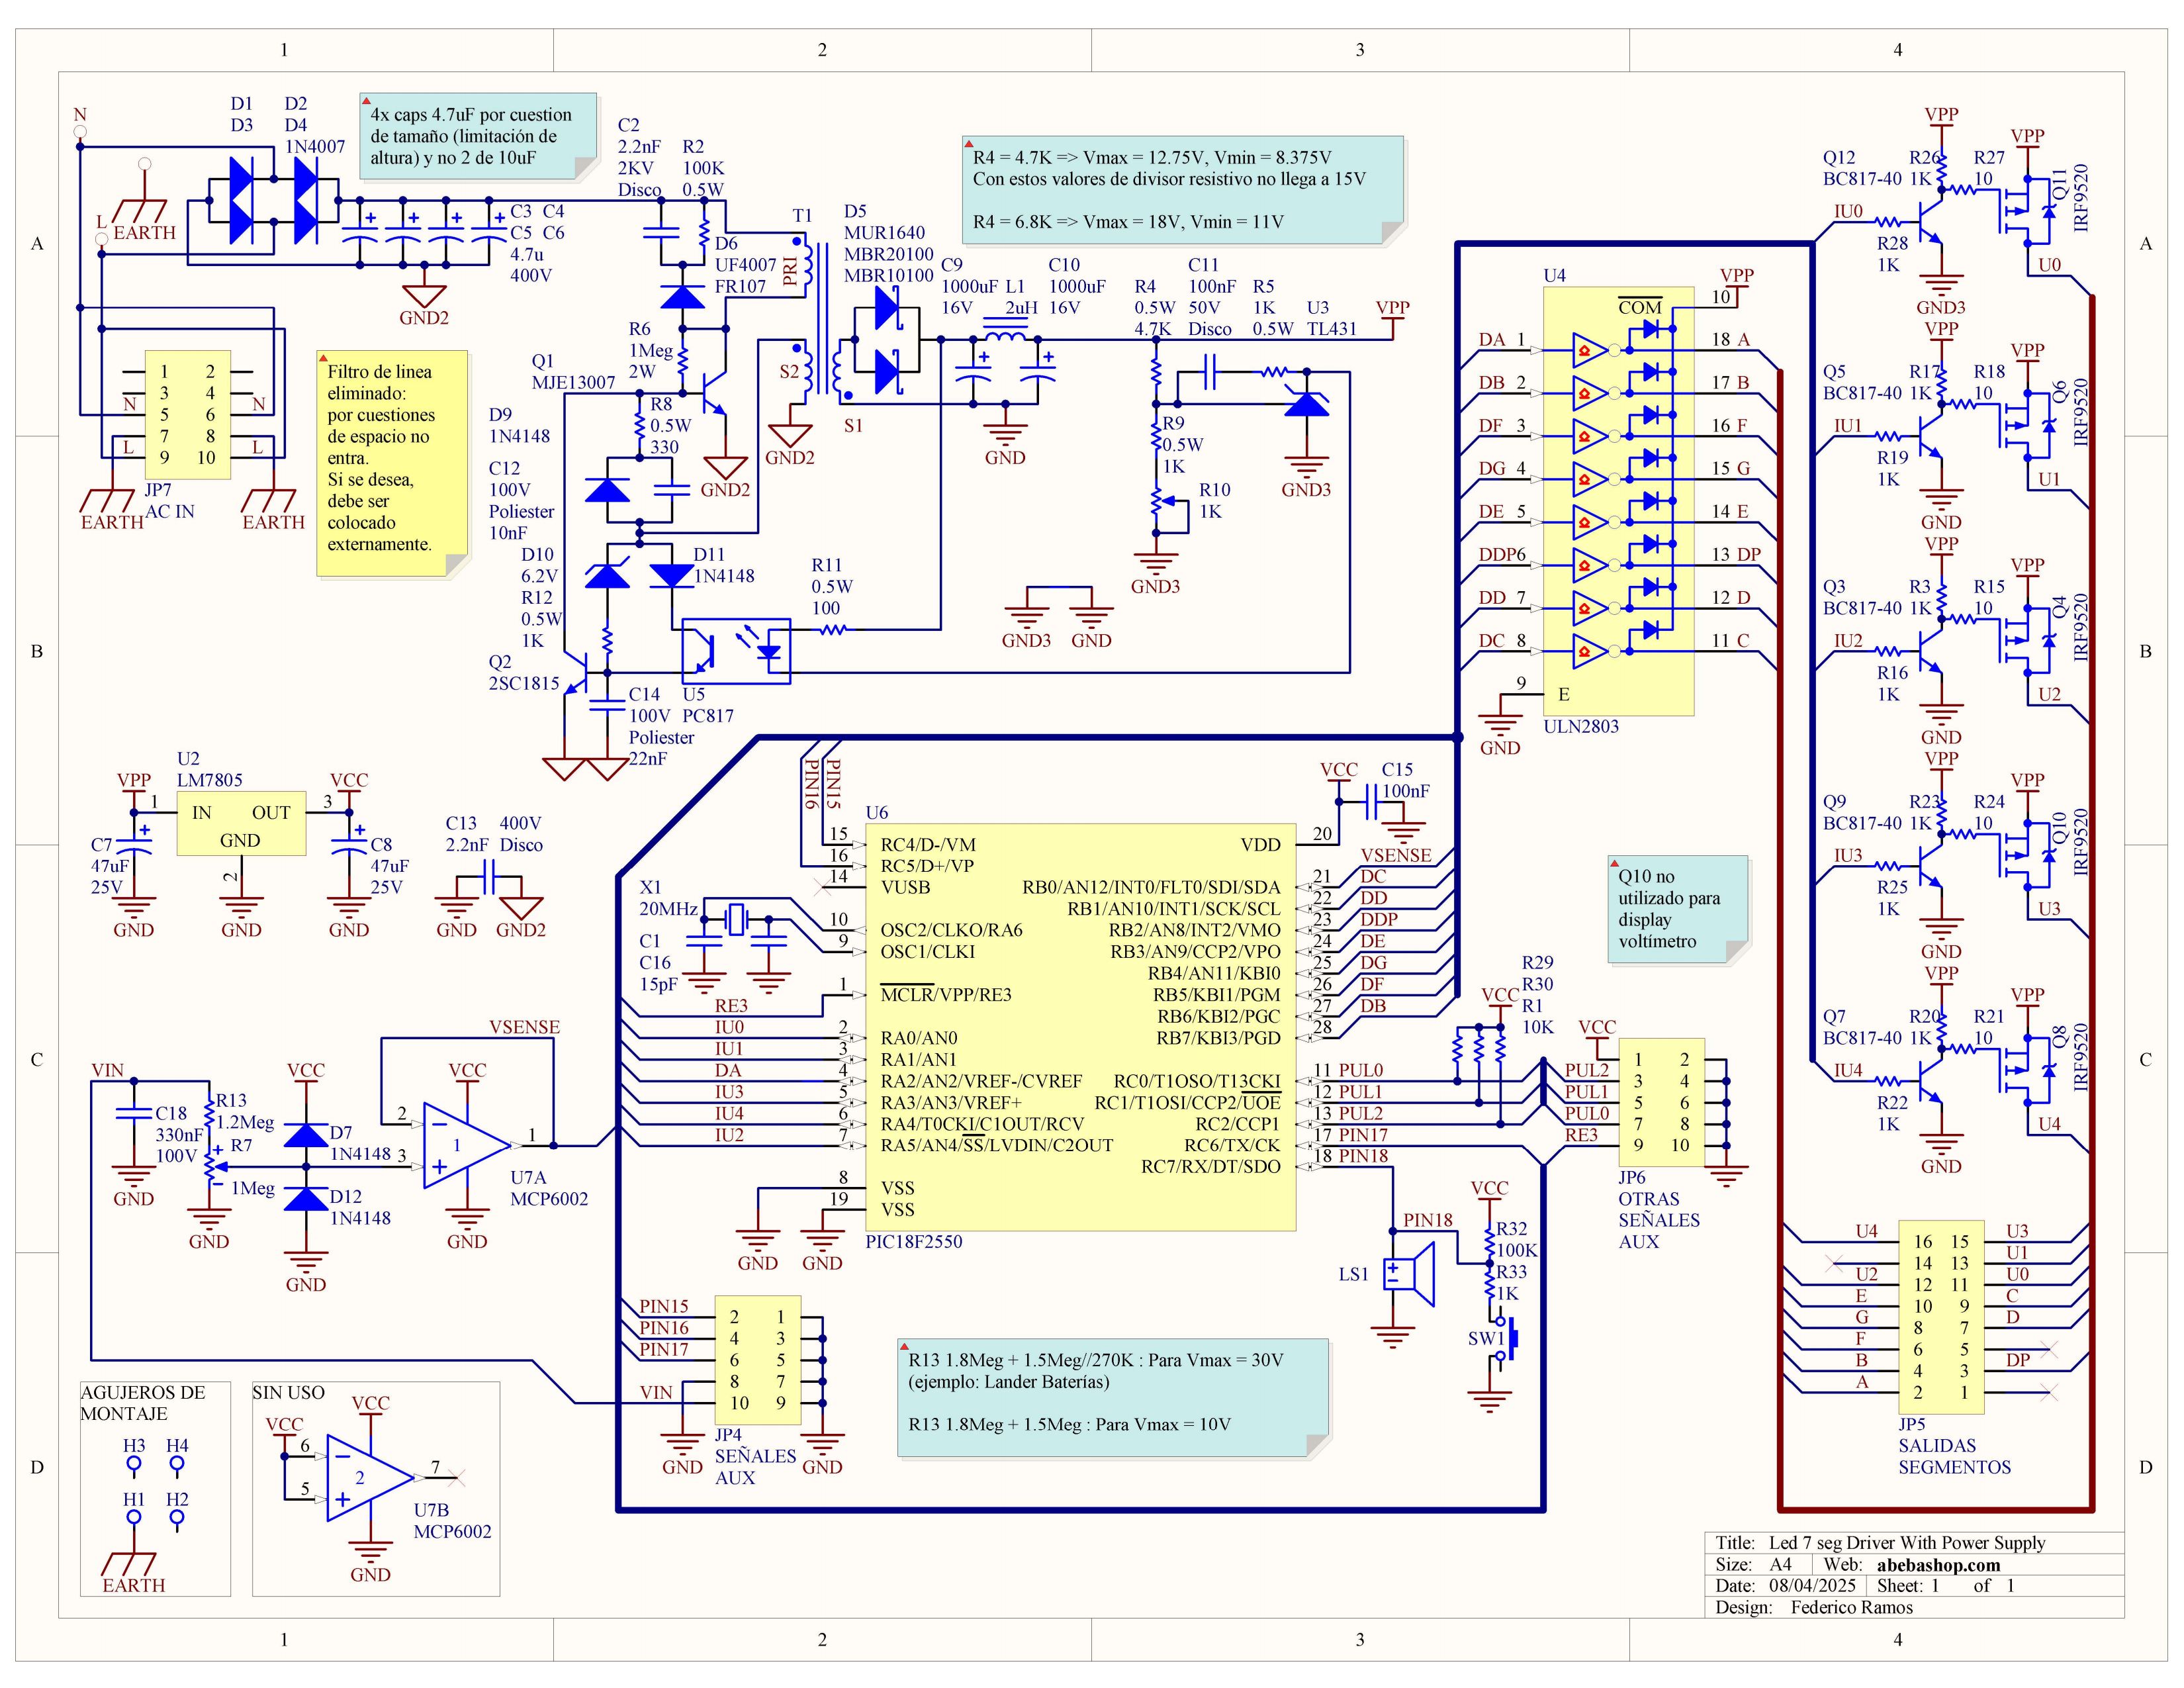Select the LS1 speaker symbol
2184x1688 pixels.
pyautogui.click(x=1408, y=1274)
